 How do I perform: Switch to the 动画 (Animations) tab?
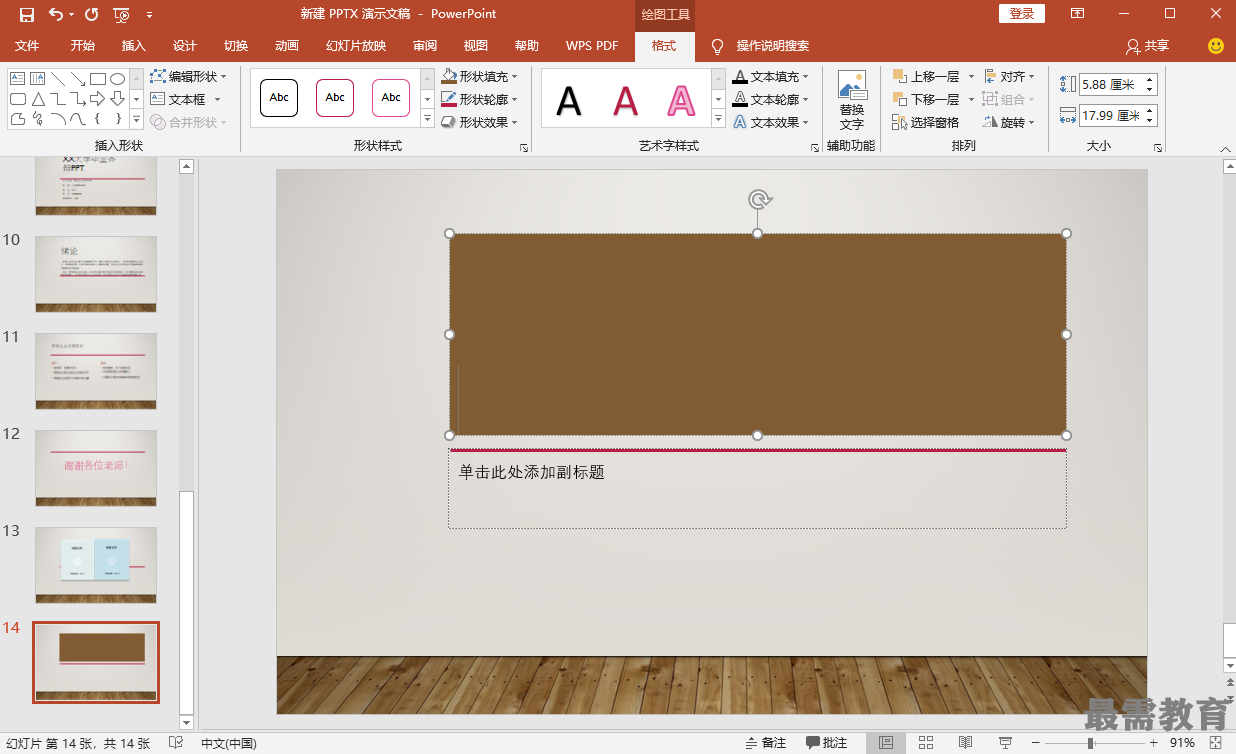(287, 46)
